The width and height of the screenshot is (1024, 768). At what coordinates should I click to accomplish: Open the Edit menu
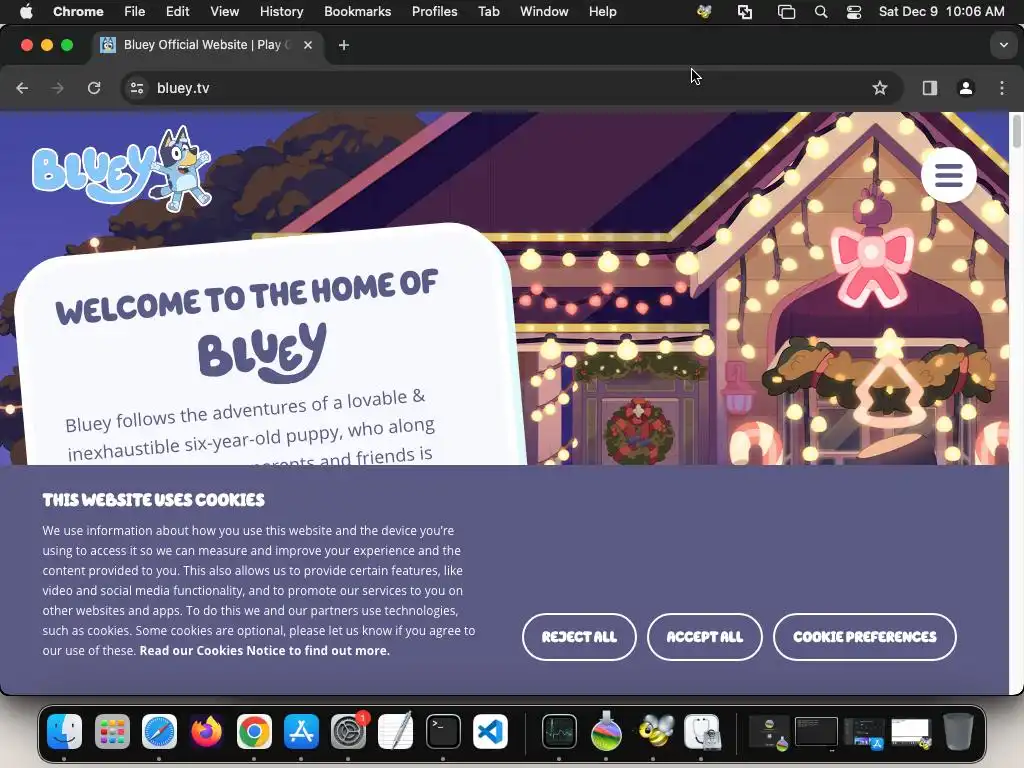[x=177, y=12]
